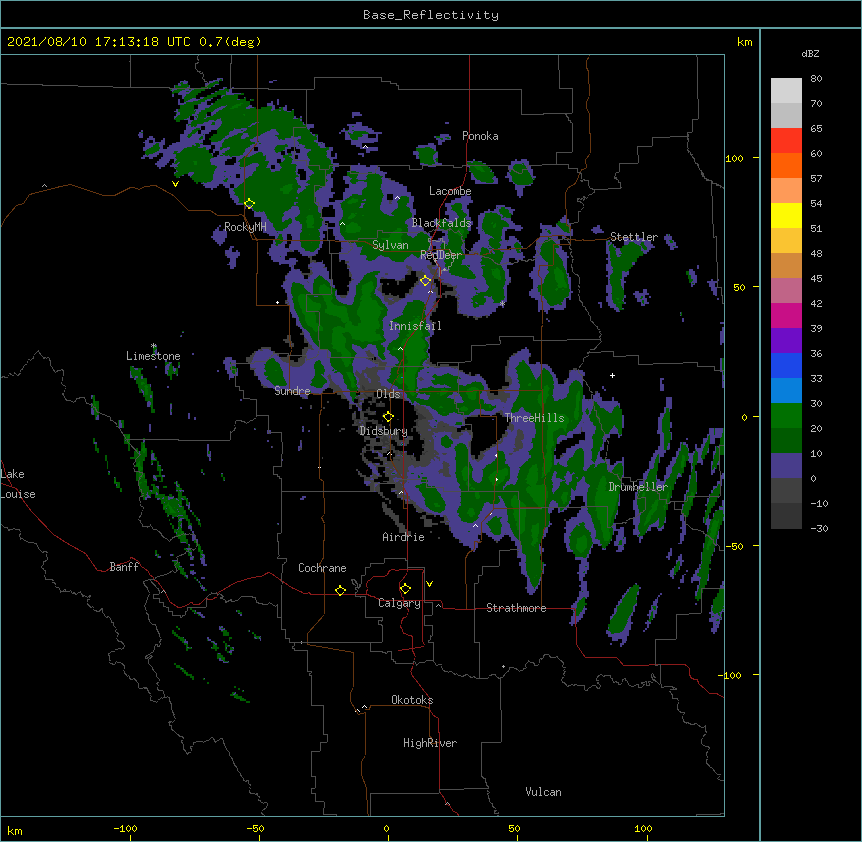Image resolution: width=862 pixels, height=842 pixels.
Task: Click the Ponoka city label
Action: (x=480, y=136)
